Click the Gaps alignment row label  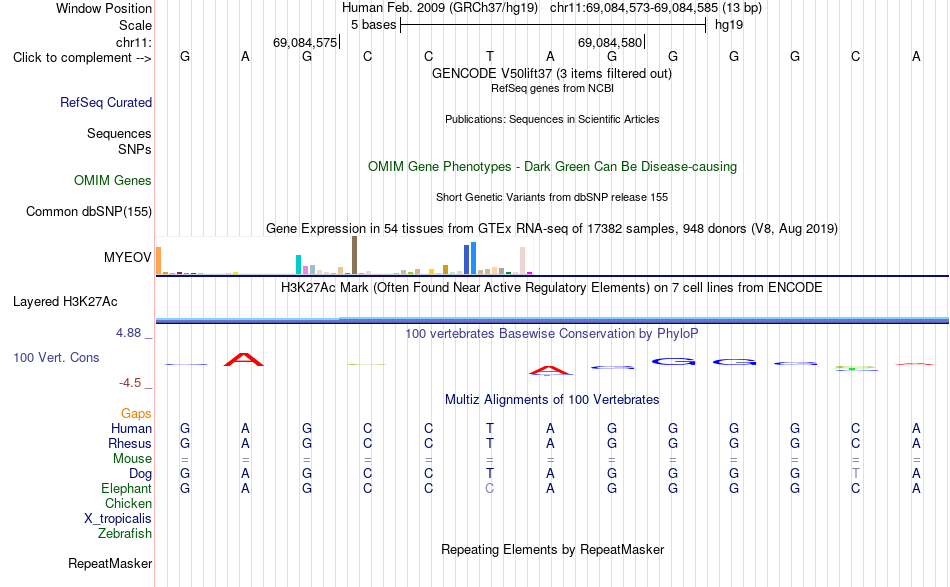click(136, 414)
